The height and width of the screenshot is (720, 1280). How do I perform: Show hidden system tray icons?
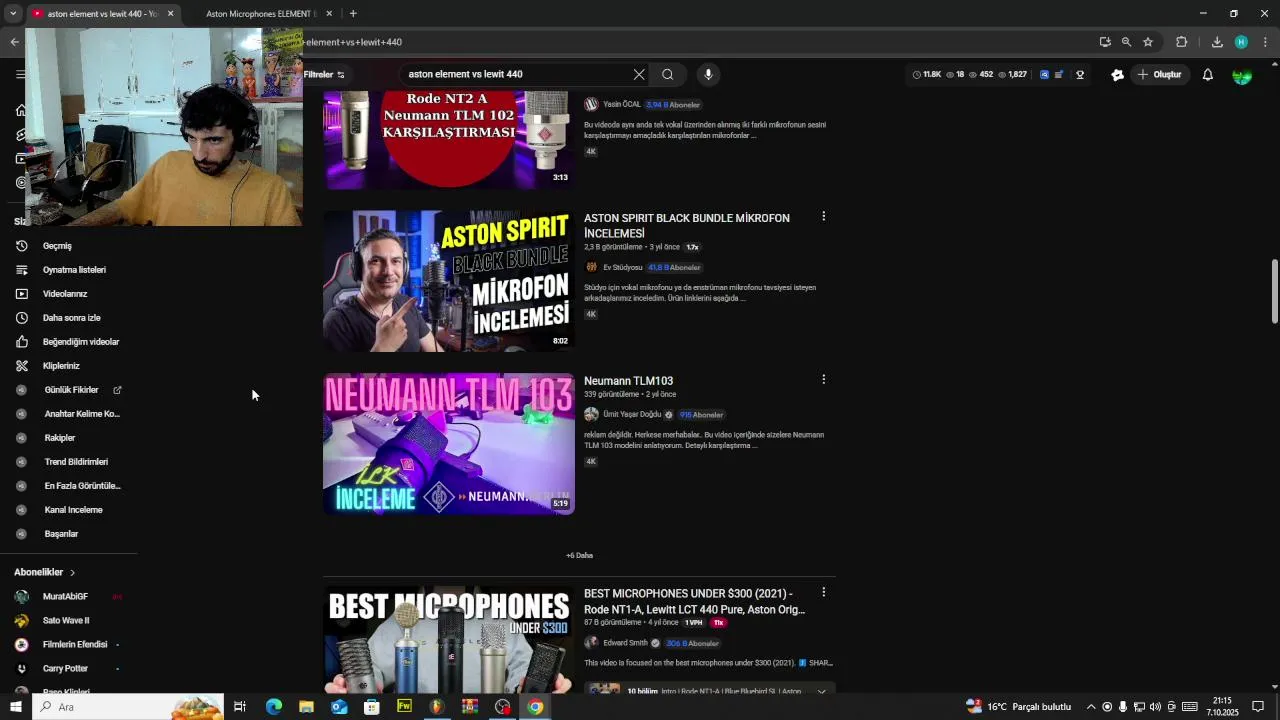click(1091, 707)
